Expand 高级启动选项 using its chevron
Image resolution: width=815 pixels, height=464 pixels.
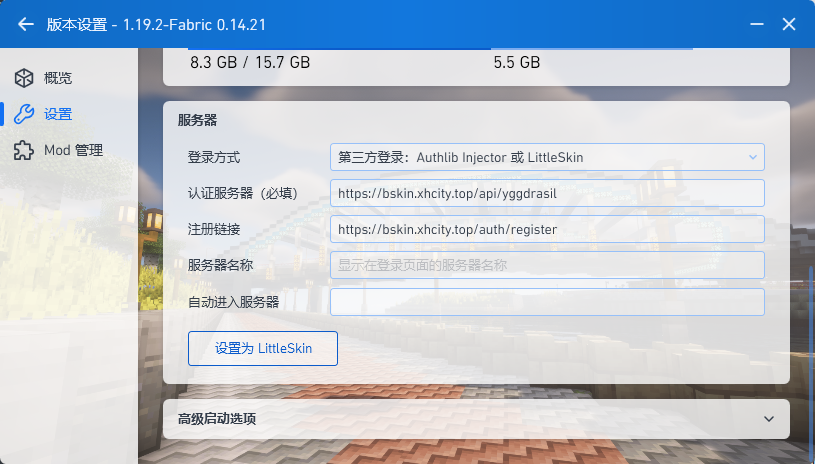(x=768, y=419)
